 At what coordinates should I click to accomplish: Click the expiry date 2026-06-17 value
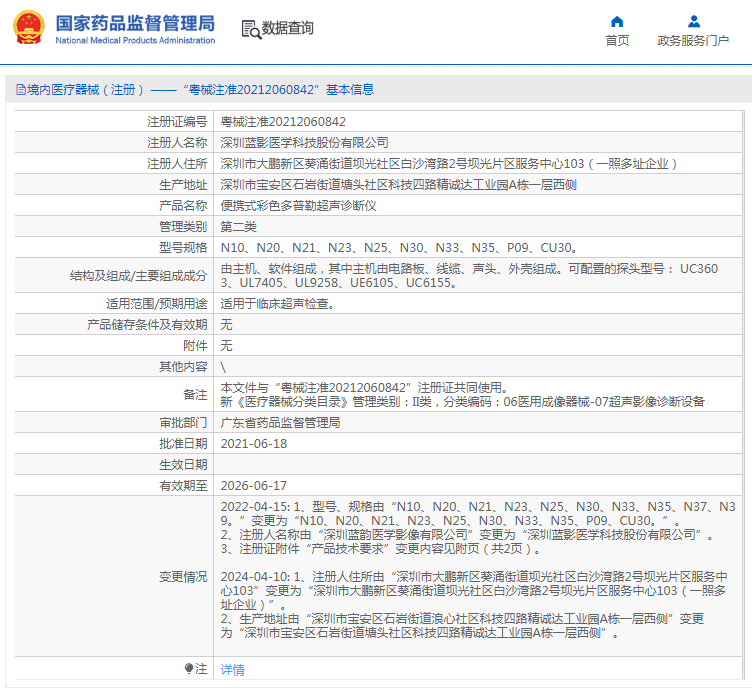pos(253,485)
